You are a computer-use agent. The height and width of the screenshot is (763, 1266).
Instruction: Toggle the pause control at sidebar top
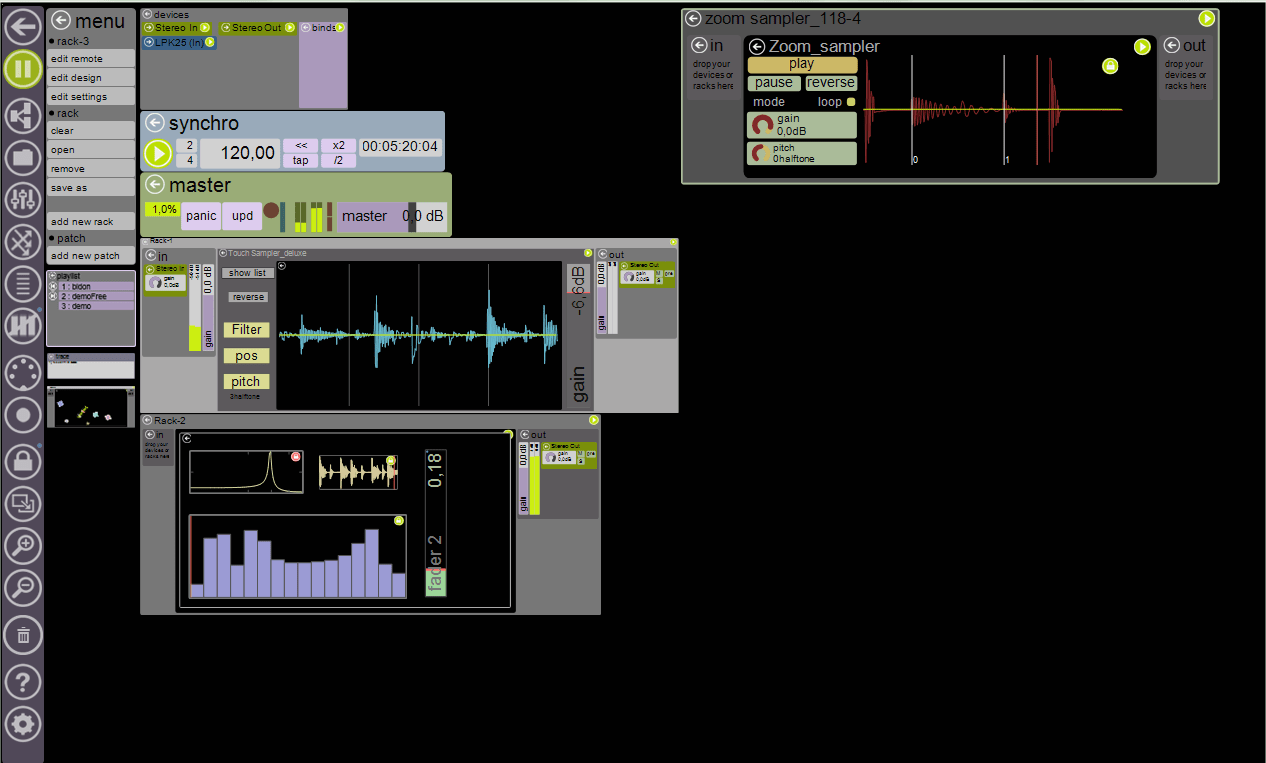(x=22, y=69)
